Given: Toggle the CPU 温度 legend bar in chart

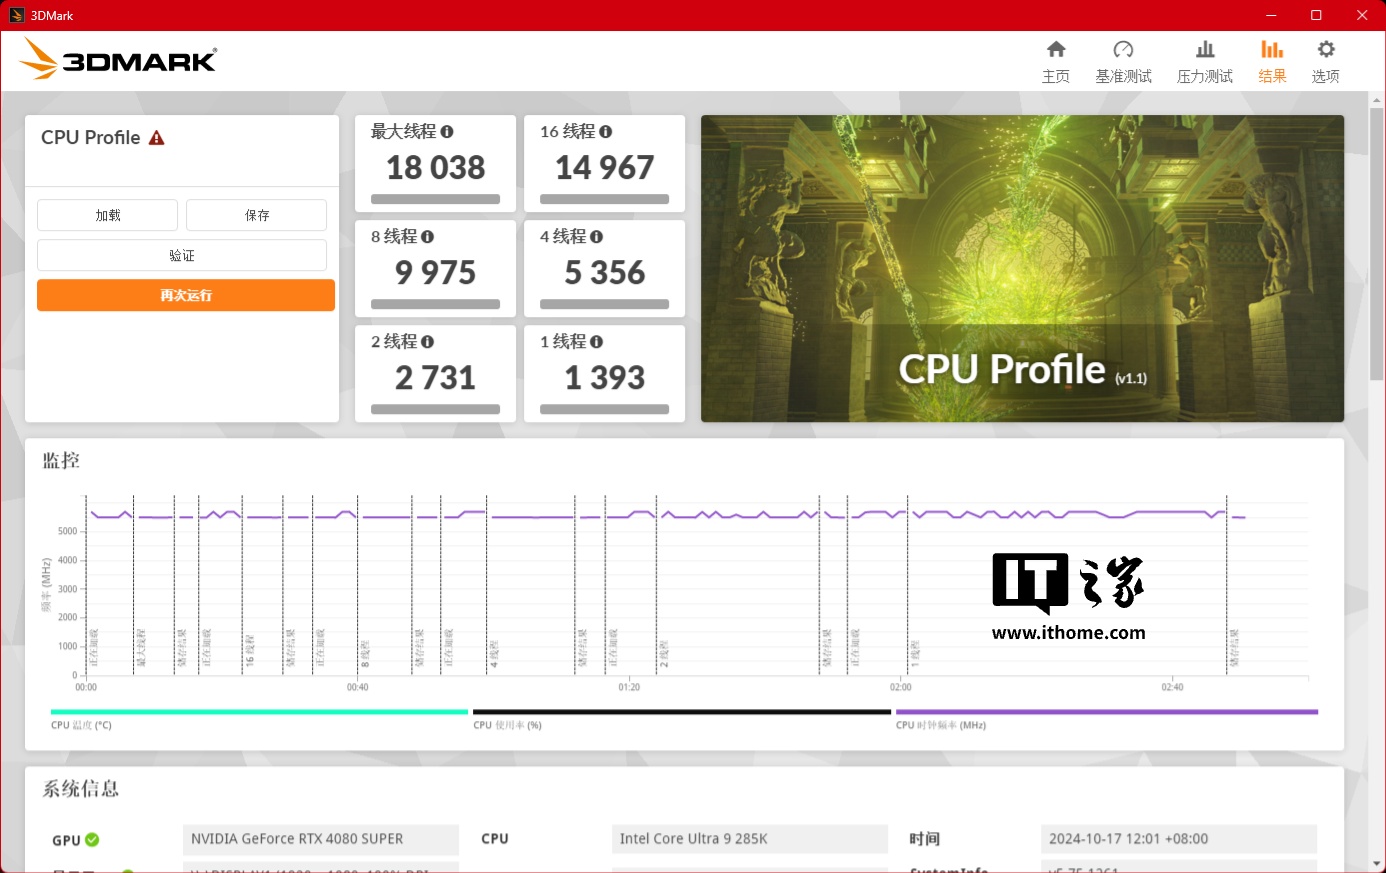Looking at the screenshot, I should pyautogui.click(x=259, y=713).
